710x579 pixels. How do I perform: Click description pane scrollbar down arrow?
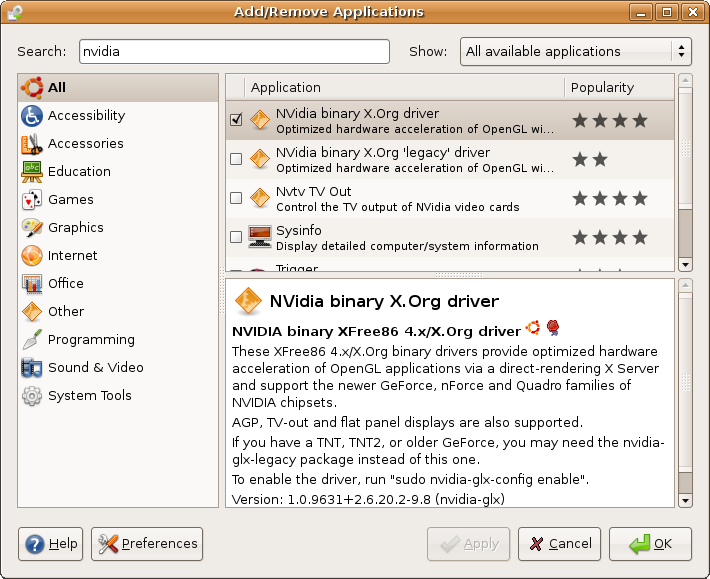click(685, 501)
